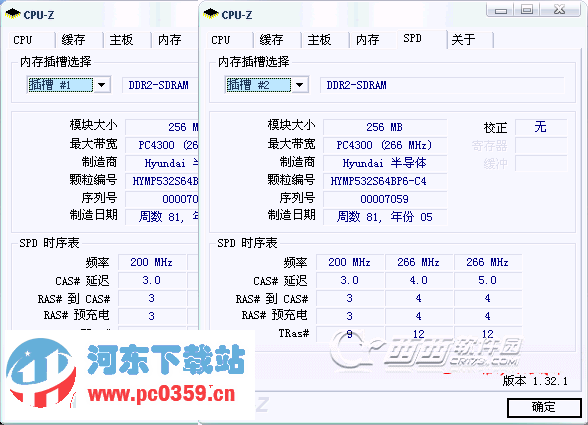Screen dimensions: 588x425
Task: Click the 确定 button
Action: pyautogui.click(x=544, y=407)
